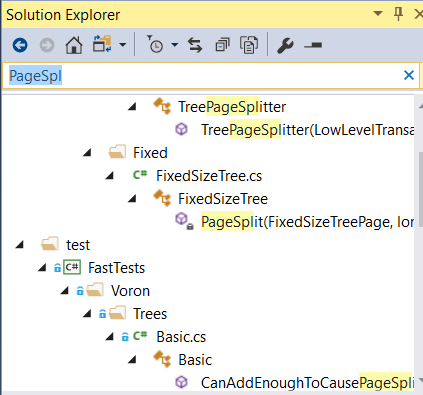The image size is (423, 395).
Task: Open the Solution Explorer window options dropdown
Action: click(378, 14)
